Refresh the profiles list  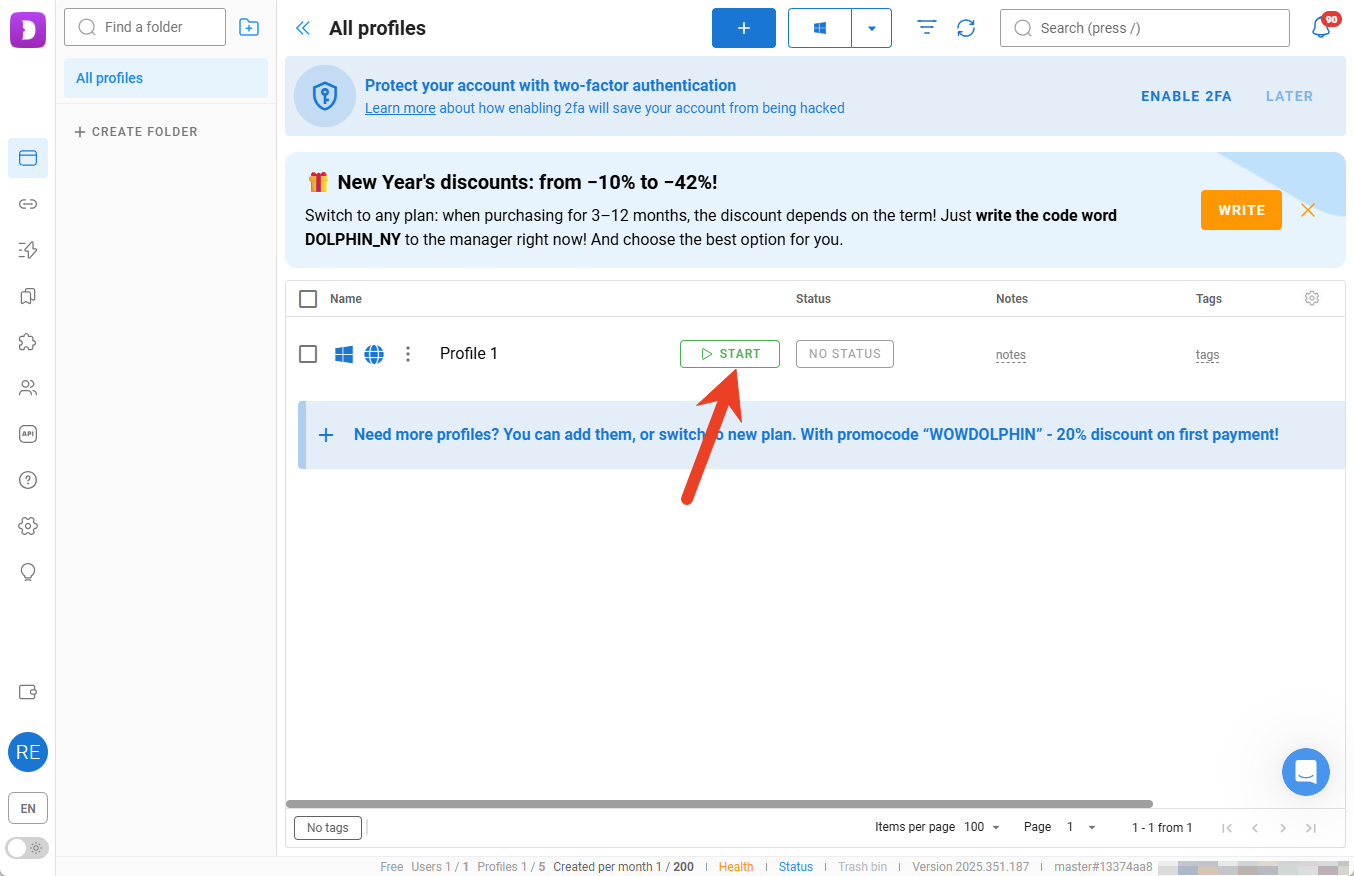[x=966, y=28]
